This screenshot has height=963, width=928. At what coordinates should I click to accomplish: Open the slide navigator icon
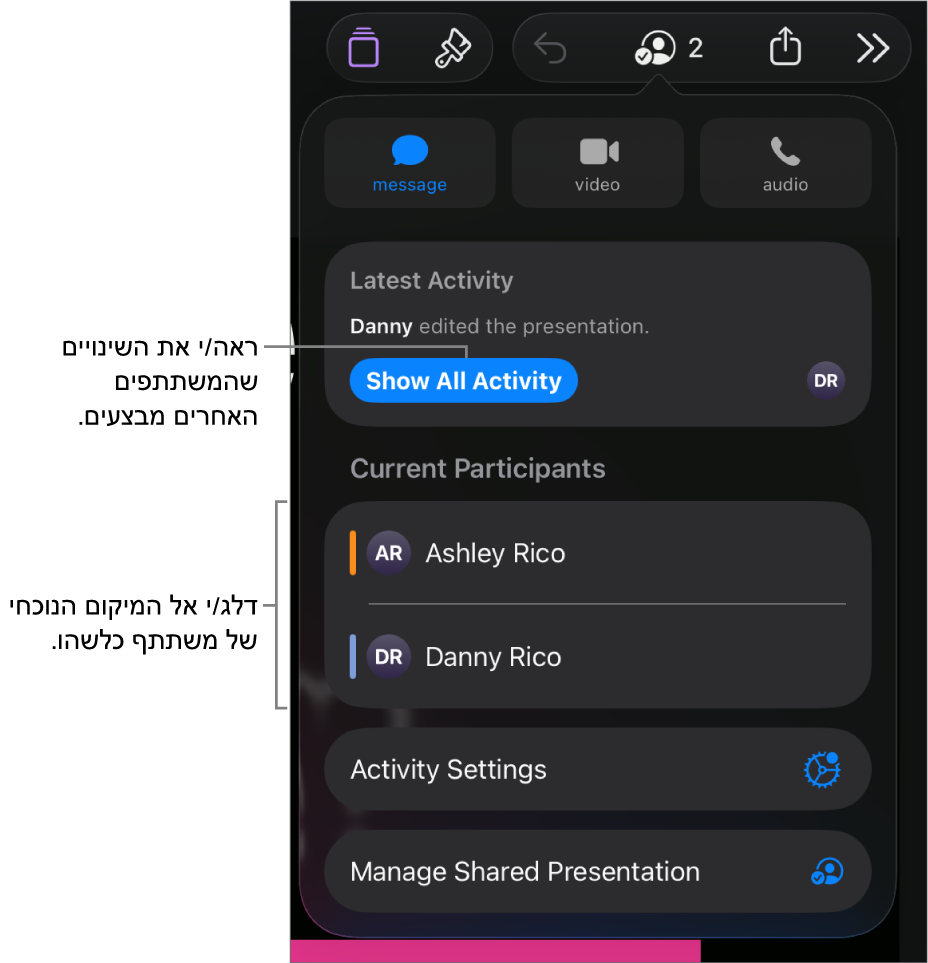(x=364, y=47)
